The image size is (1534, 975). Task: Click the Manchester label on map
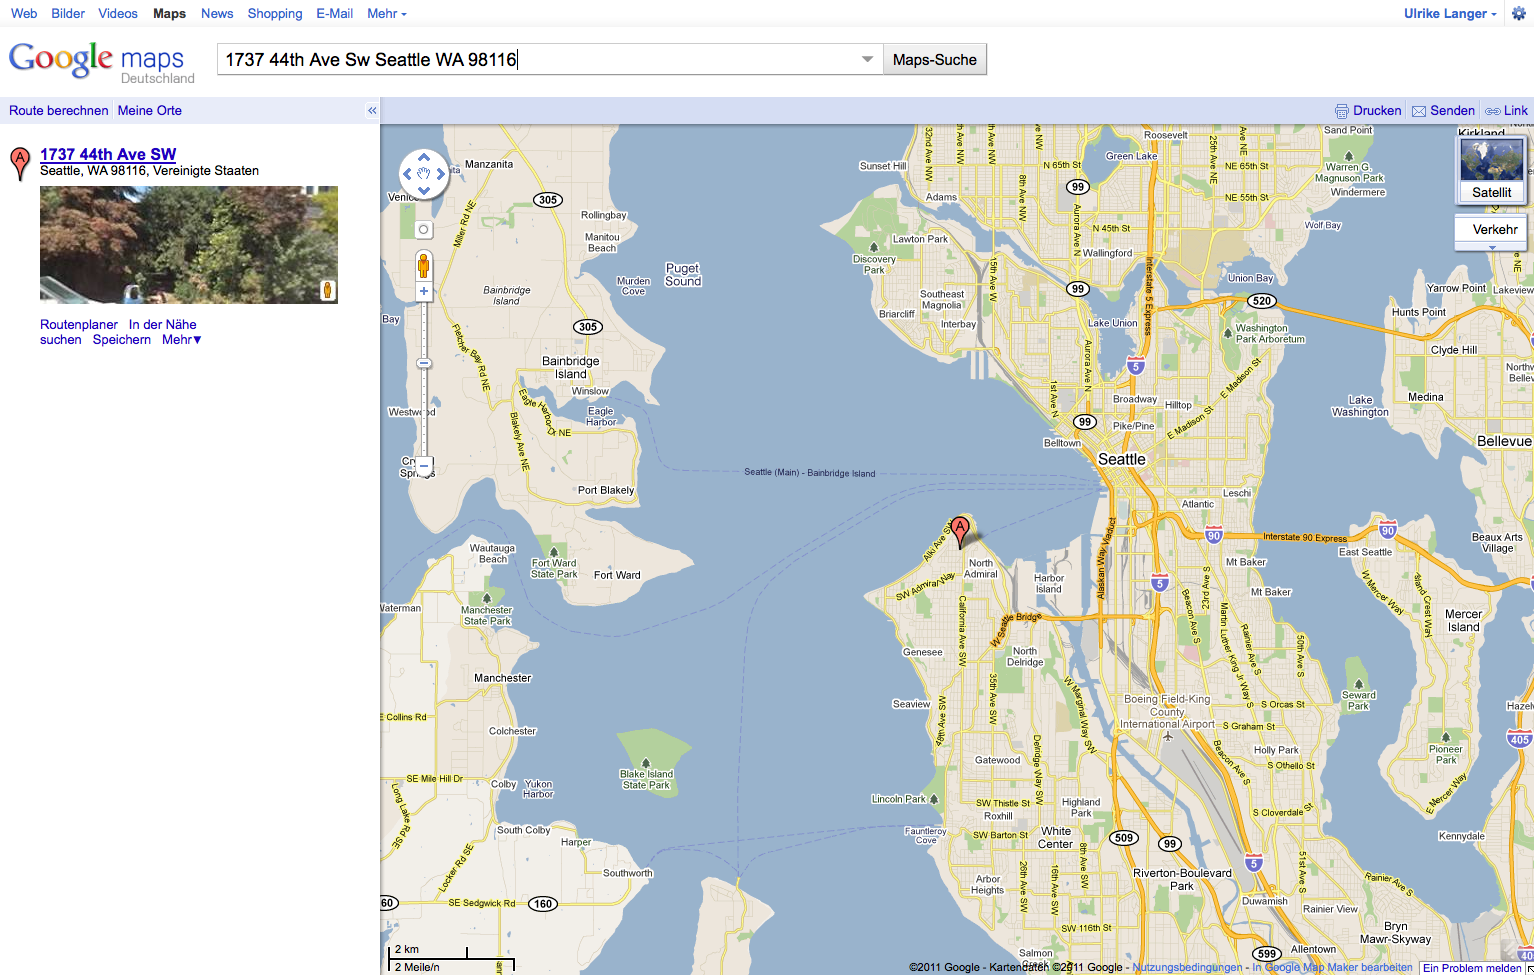(x=503, y=678)
